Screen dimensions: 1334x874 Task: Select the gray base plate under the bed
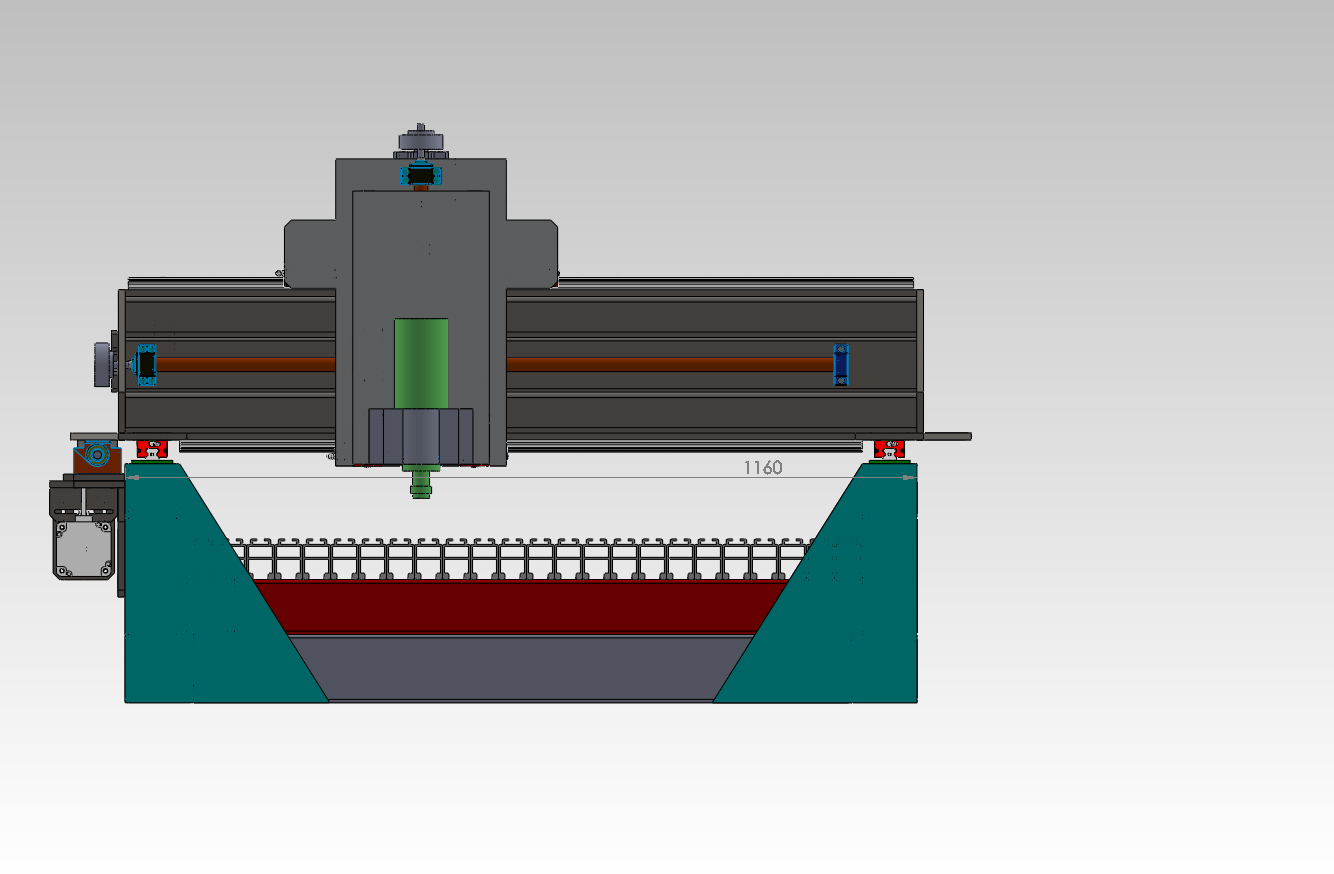pos(520,667)
